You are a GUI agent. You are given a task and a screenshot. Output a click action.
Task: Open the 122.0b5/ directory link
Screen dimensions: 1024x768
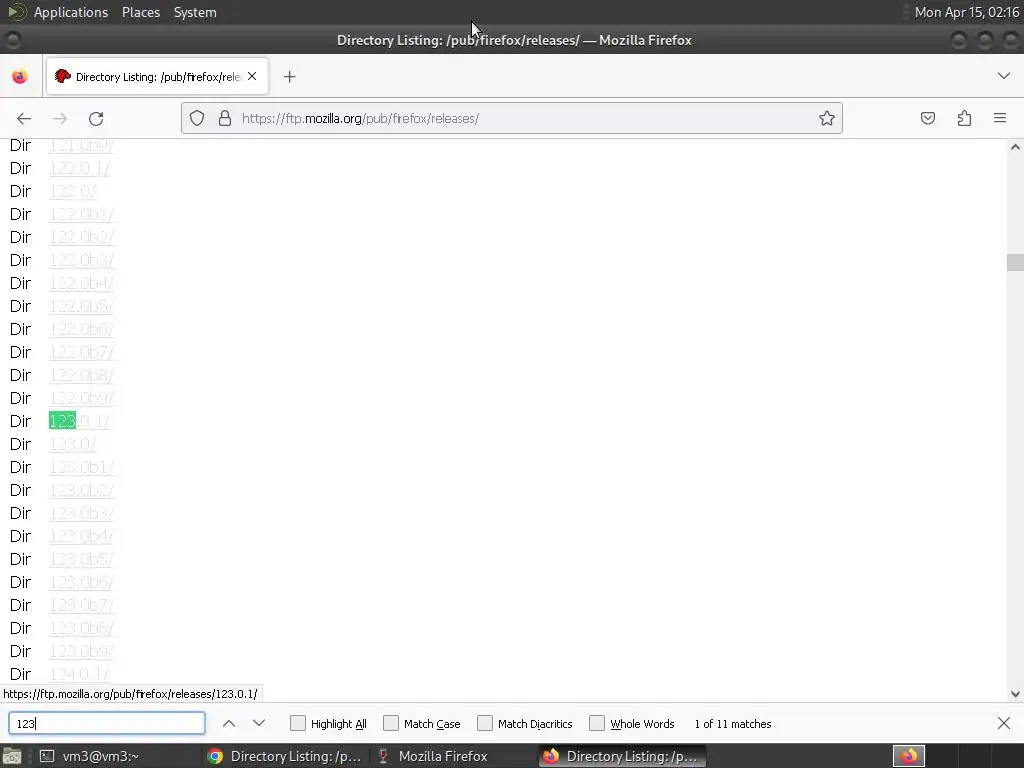pos(82,306)
